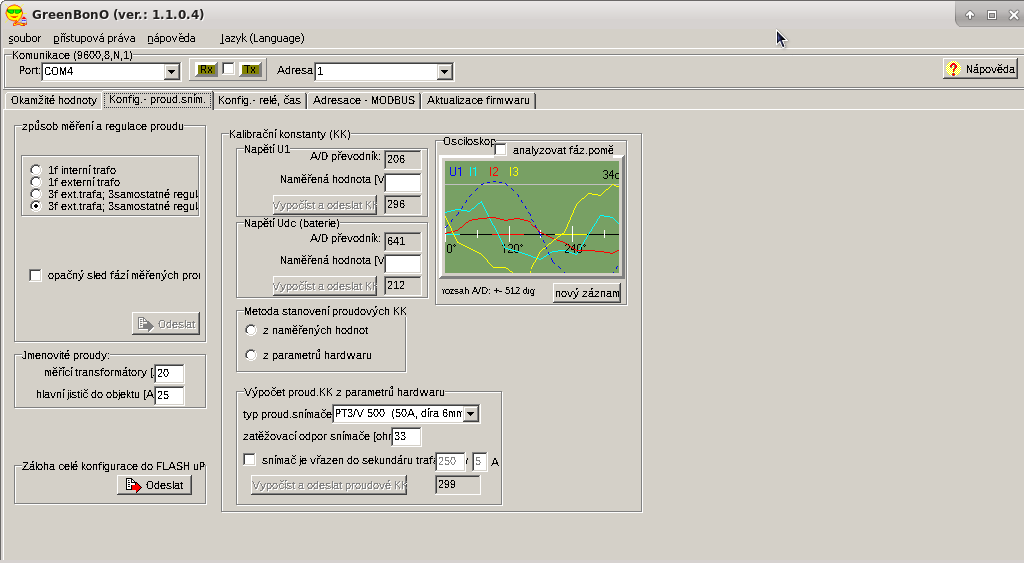Select z naměřených hodnot method
The height and width of the screenshot is (563, 1024).
point(250,330)
